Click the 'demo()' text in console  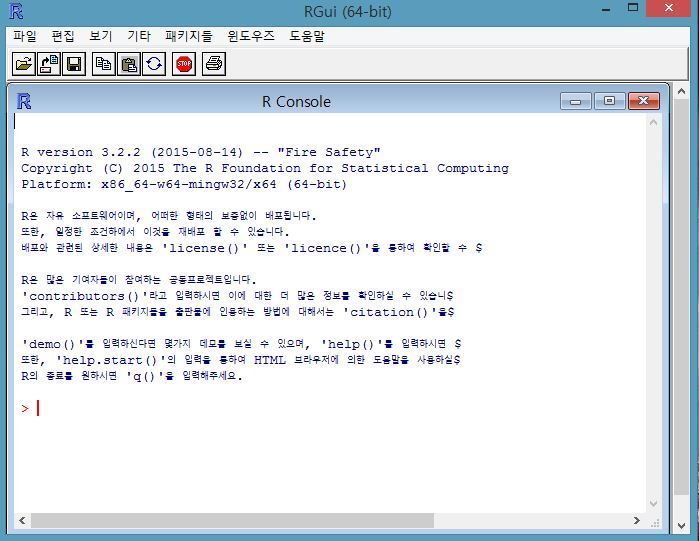(x=53, y=344)
